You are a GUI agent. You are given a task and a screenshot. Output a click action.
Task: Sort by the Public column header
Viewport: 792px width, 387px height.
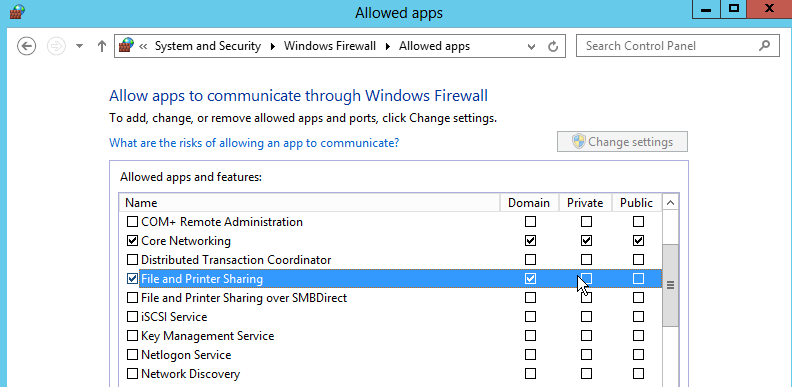click(636, 203)
